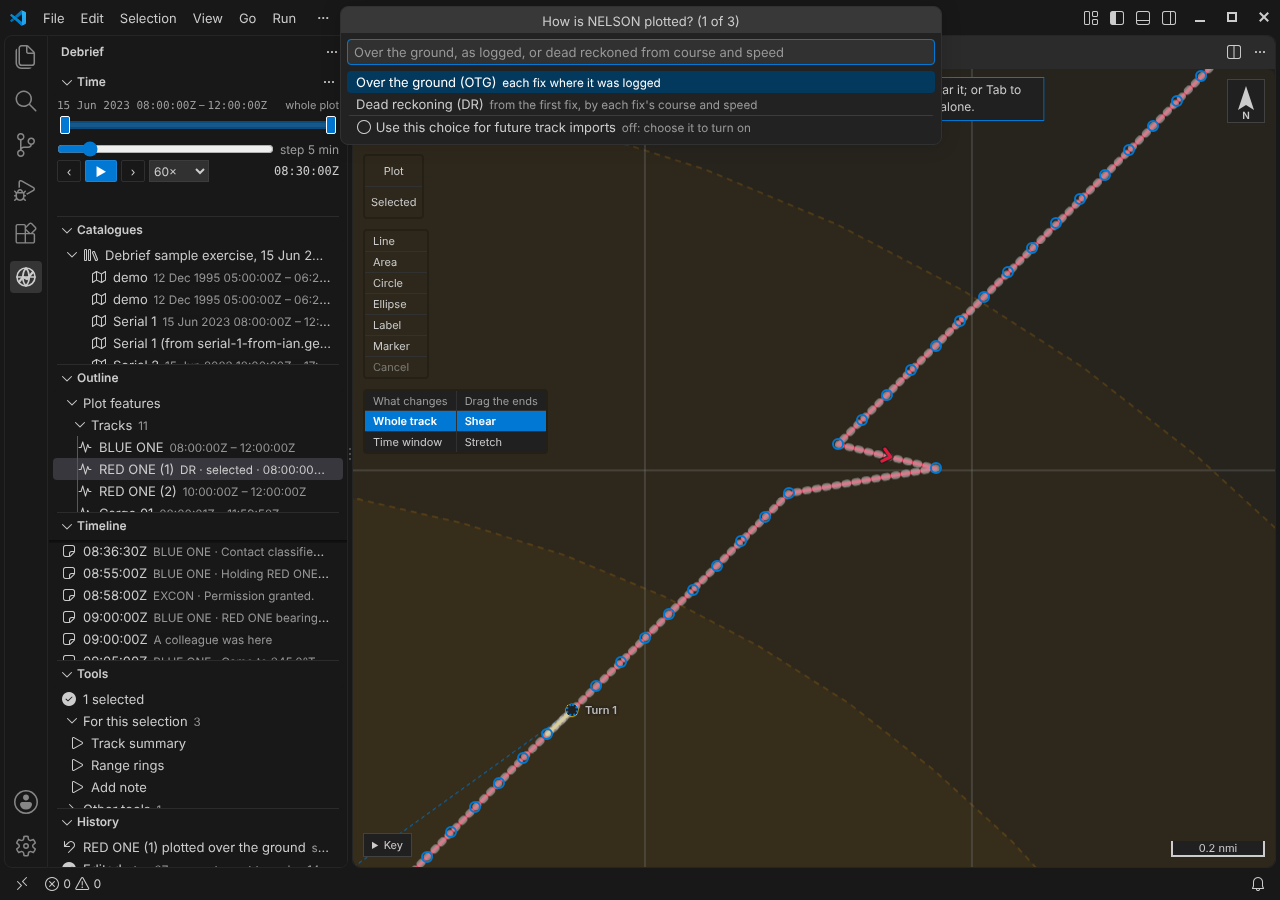Choose Selected scope button
This screenshot has height=900, width=1280.
click(394, 202)
